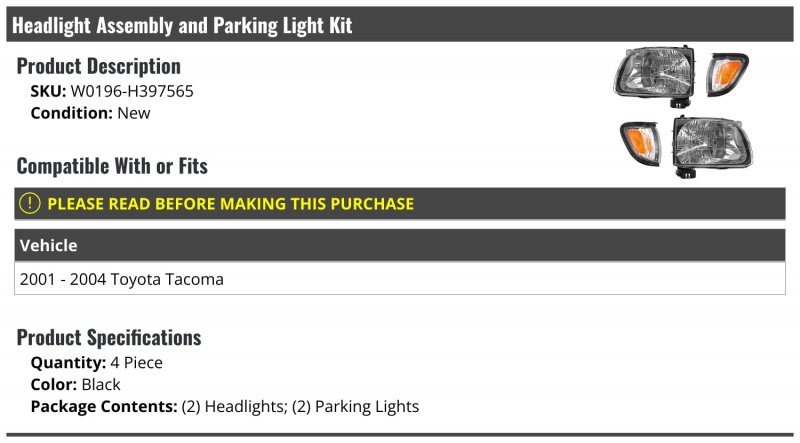Click the SKU label
Viewport: 800px width, 443px height.
[48, 91]
